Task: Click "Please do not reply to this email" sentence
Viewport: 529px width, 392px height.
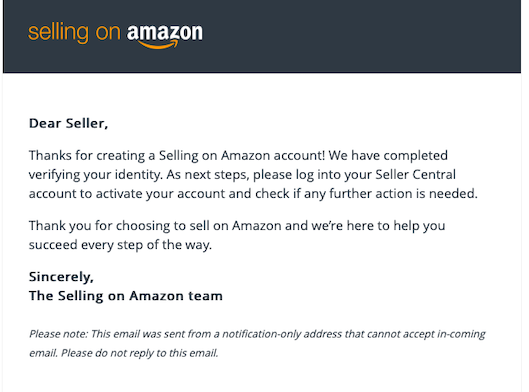Action: tap(140, 353)
